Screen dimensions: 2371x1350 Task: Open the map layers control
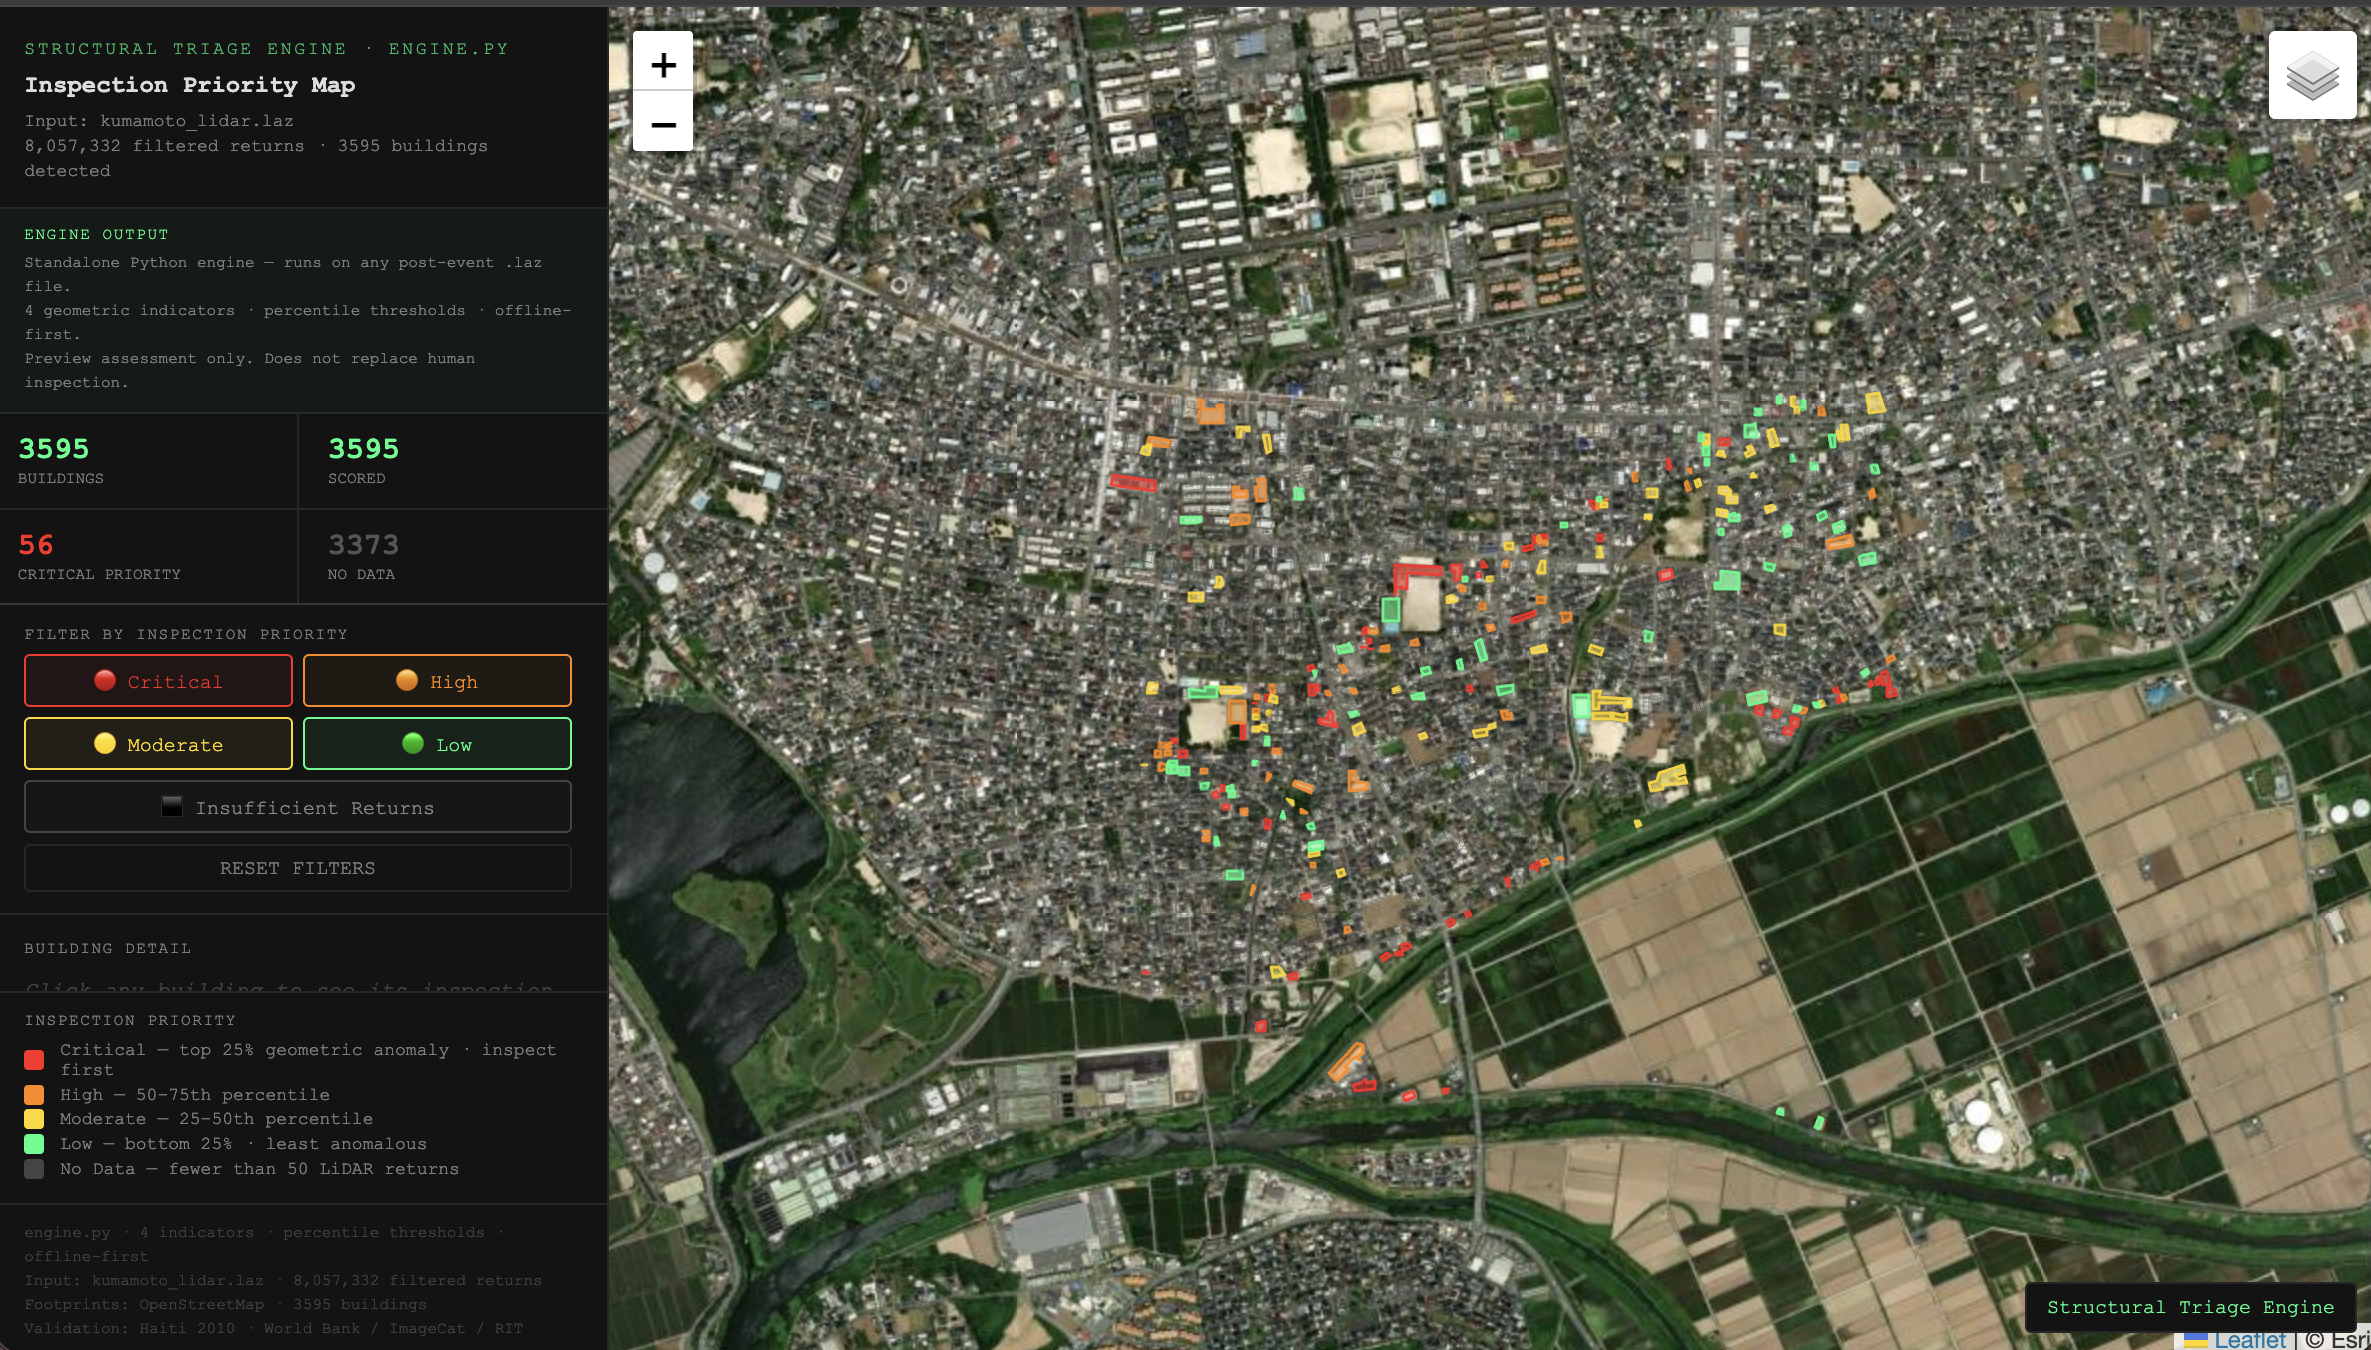coord(2312,75)
